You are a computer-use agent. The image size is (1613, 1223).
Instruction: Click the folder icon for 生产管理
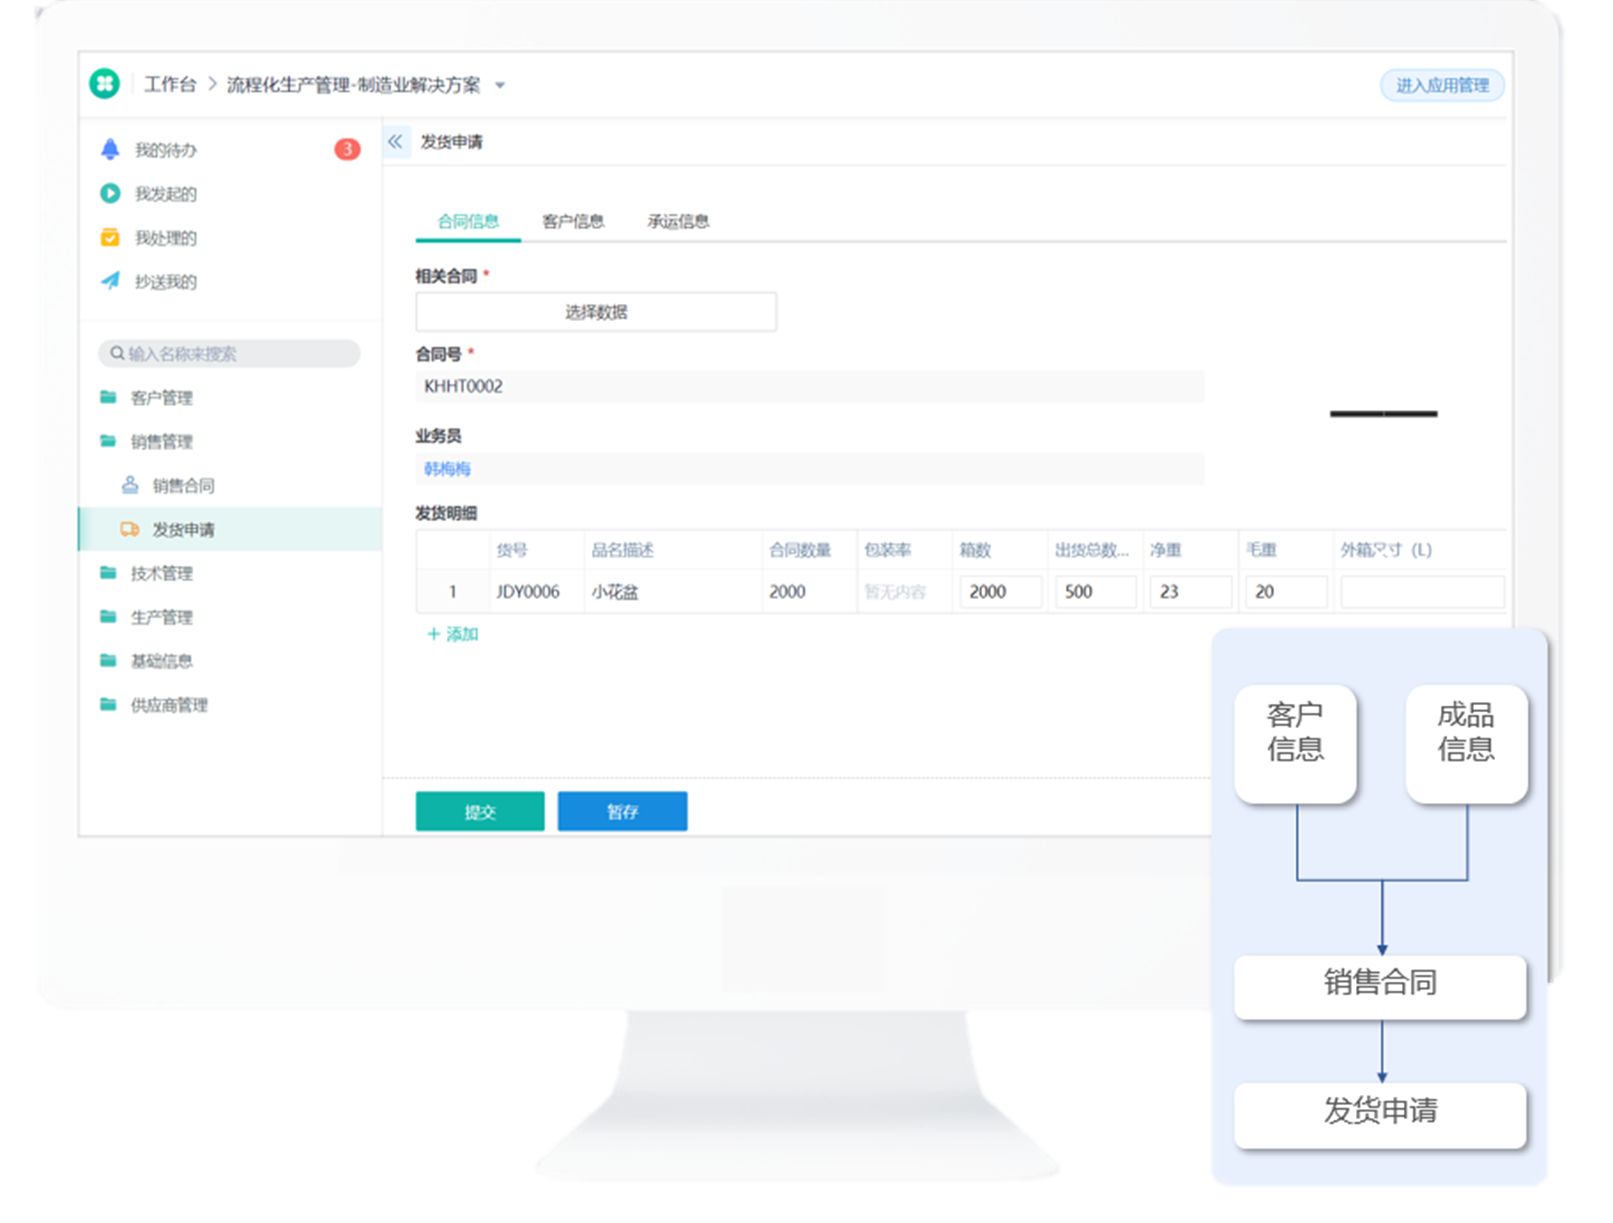click(x=107, y=617)
